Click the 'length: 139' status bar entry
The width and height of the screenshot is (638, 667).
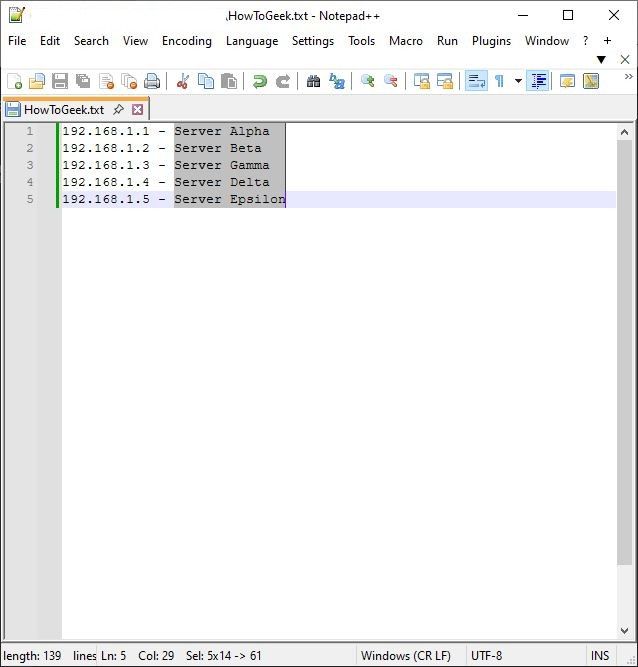(x=32, y=656)
